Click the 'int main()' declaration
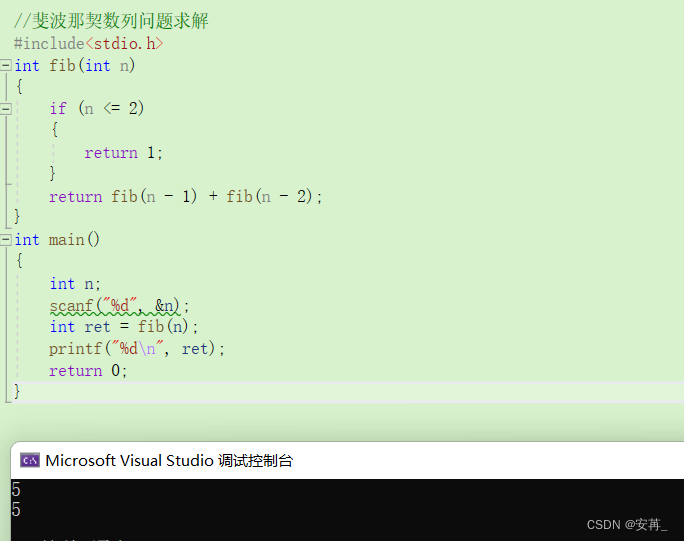This screenshot has height=541, width=684. tap(57, 240)
